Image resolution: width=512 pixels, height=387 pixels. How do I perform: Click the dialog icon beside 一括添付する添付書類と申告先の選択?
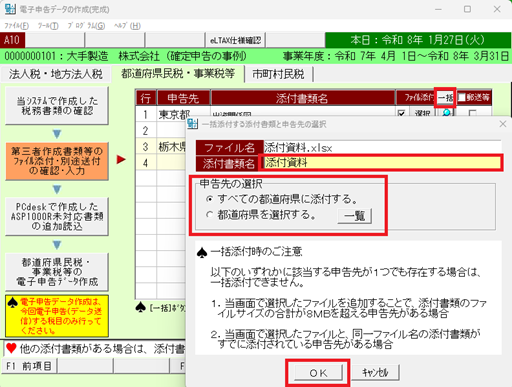pos(192,124)
